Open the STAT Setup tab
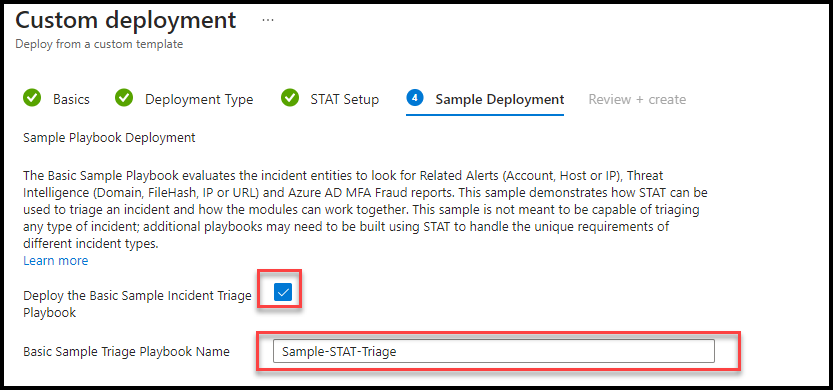 tap(345, 99)
